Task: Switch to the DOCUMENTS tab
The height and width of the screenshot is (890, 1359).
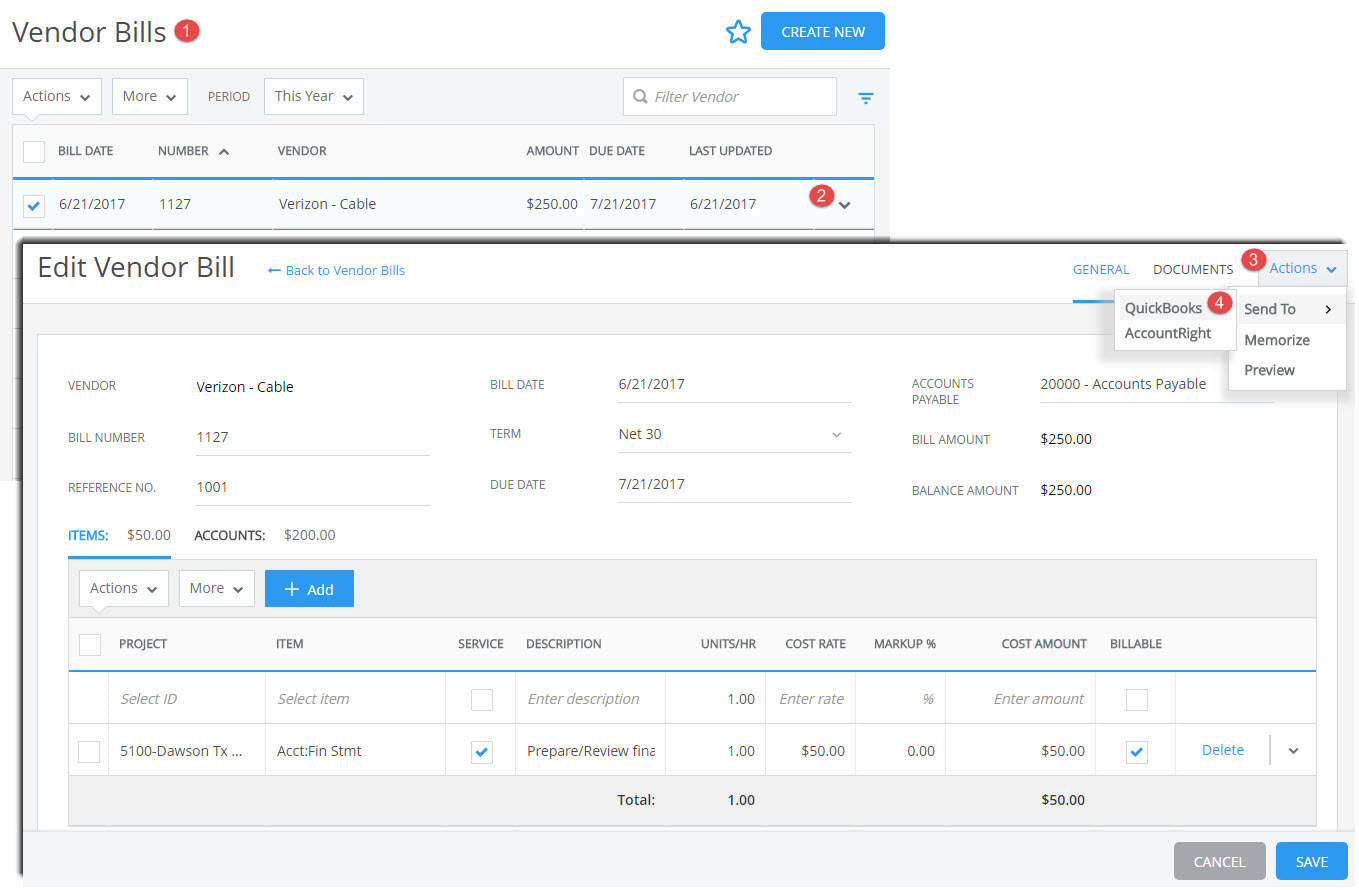Action: [1193, 269]
